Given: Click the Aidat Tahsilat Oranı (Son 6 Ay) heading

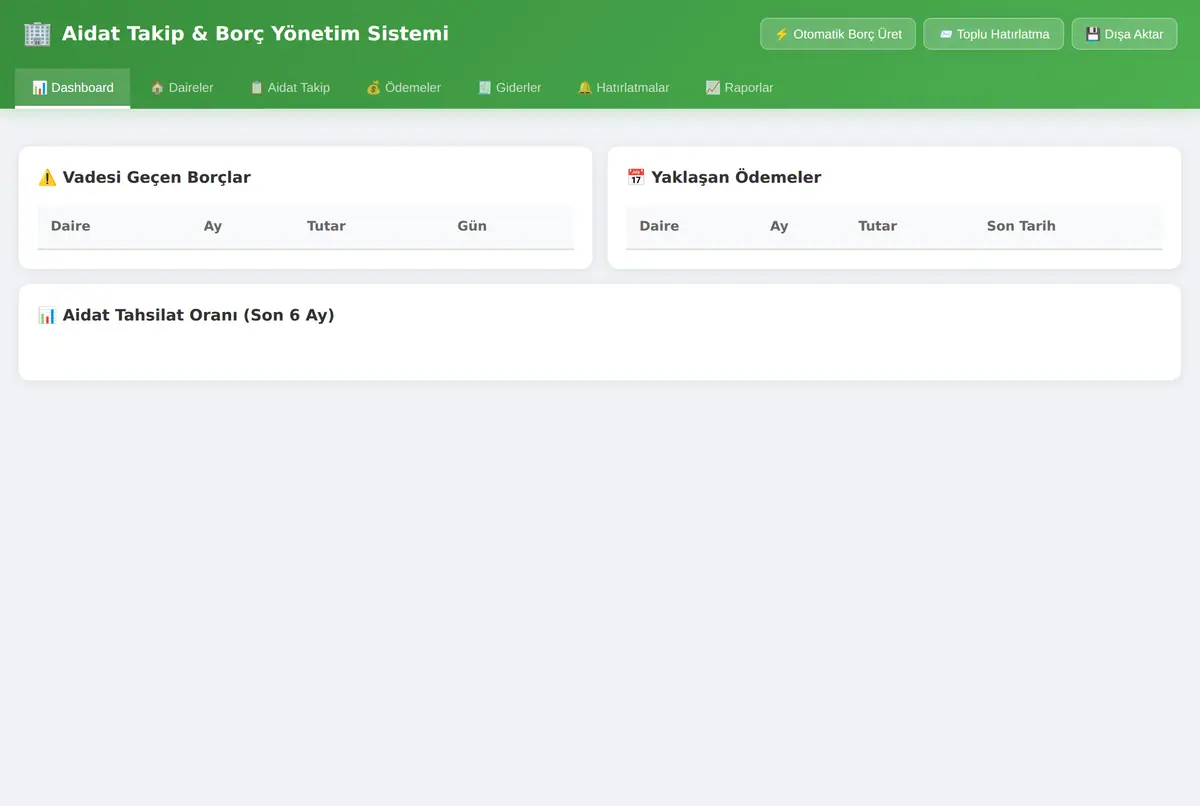Looking at the screenshot, I should point(186,315).
